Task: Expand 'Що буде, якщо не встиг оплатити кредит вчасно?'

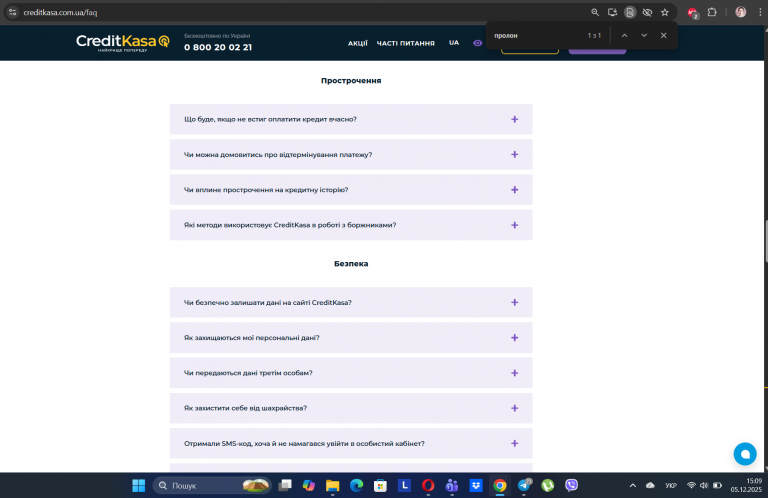Action: click(x=351, y=119)
